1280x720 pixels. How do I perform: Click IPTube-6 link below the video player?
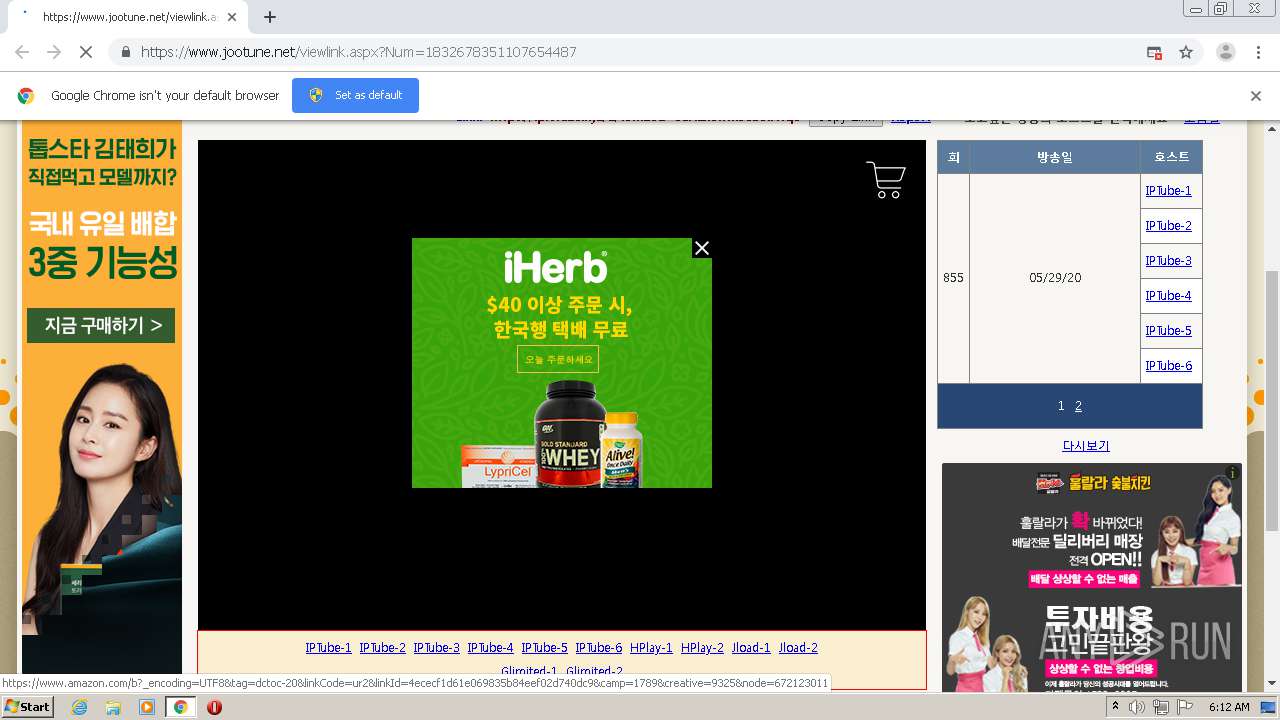[x=598, y=648]
